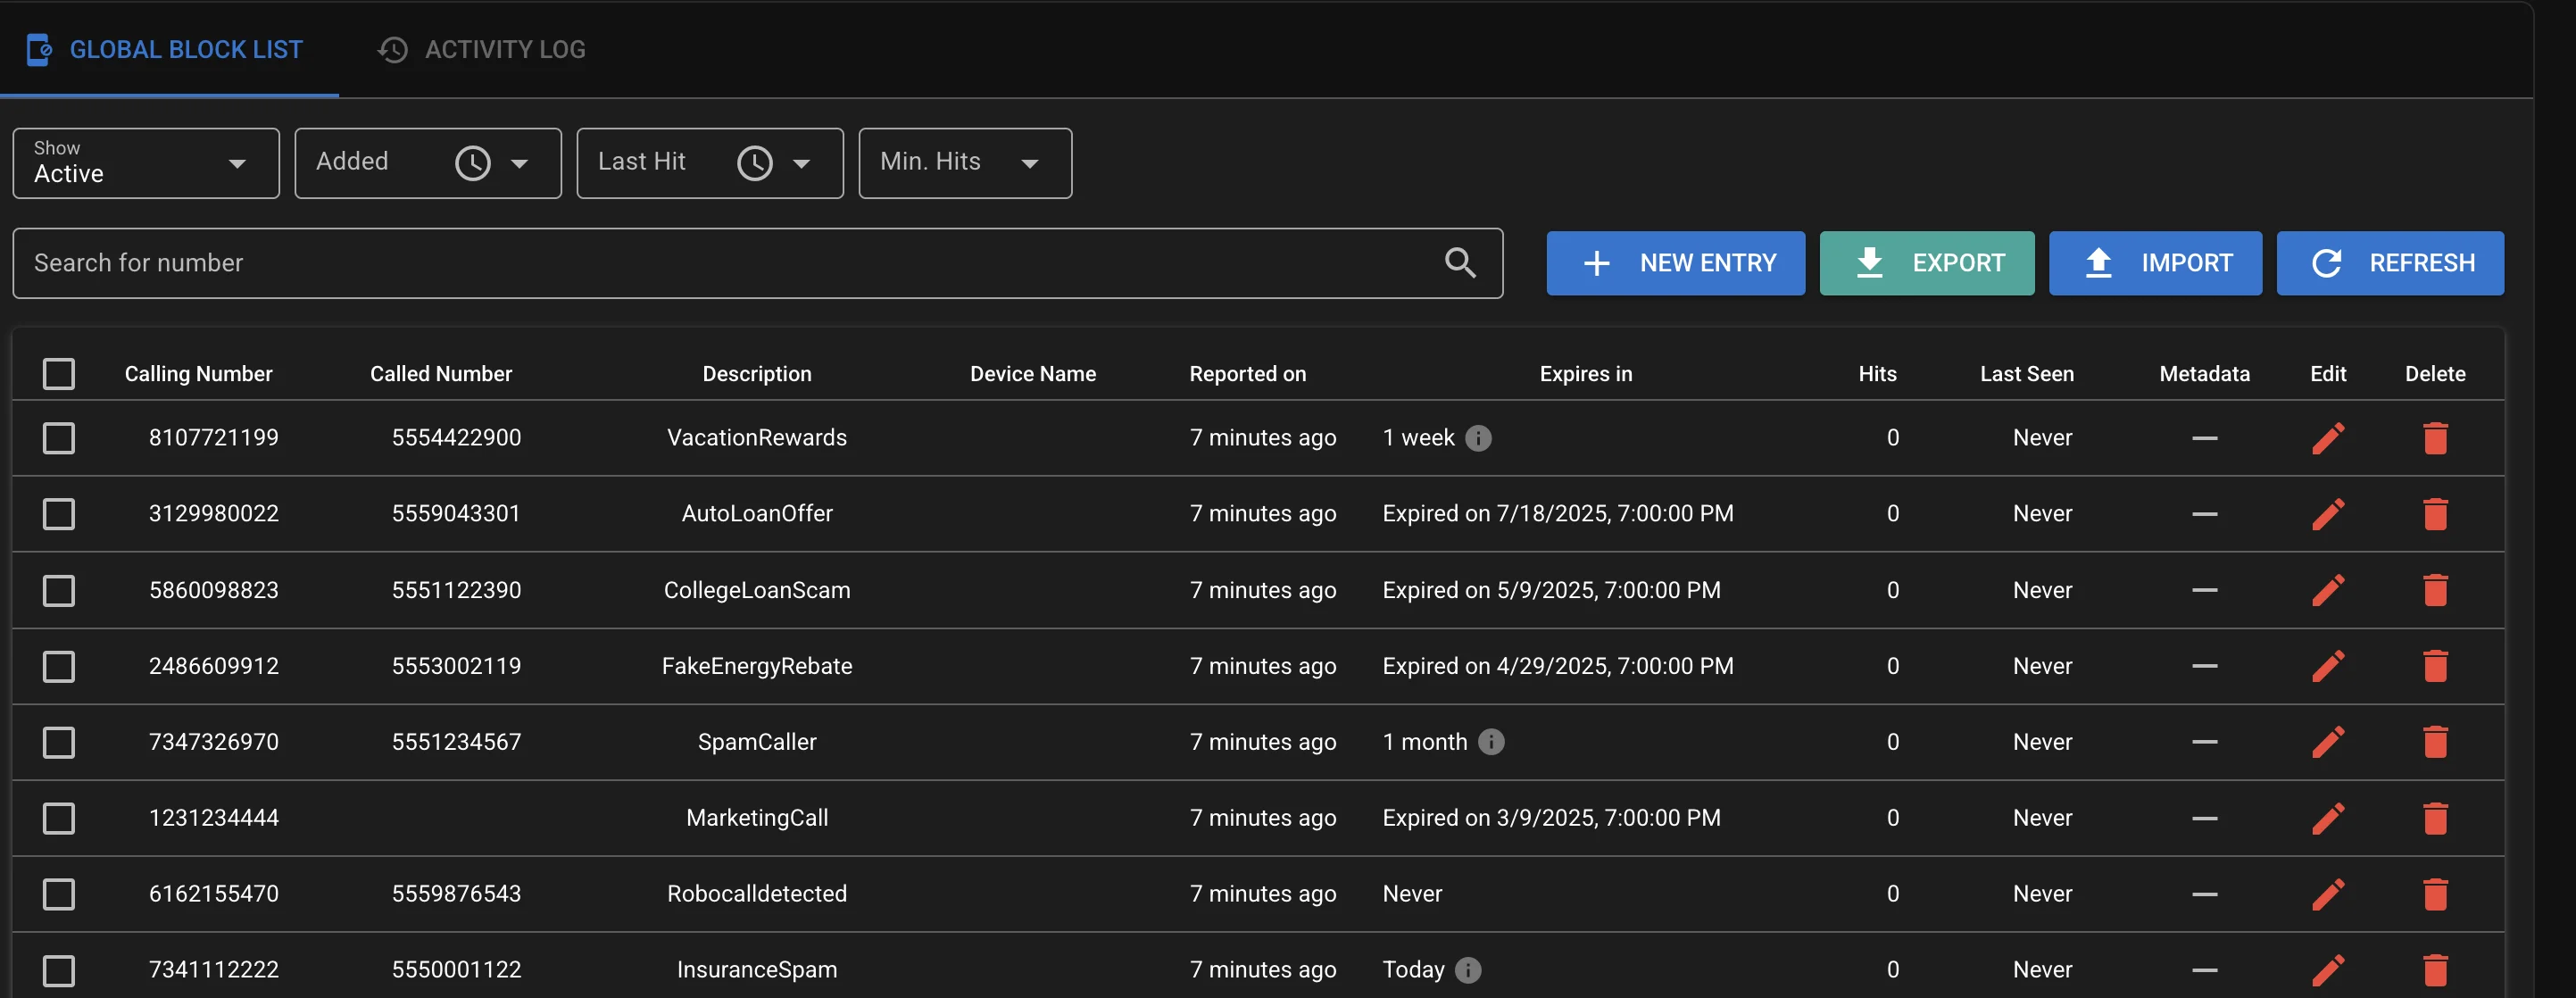
Task: Click the FakeEnergyRebate description cell
Action: [757, 666]
